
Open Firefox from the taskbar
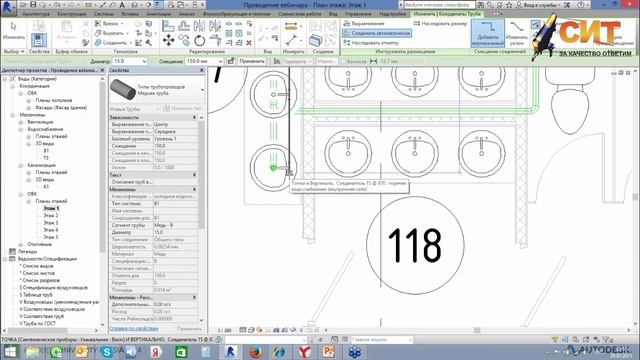pyautogui.click(x=255, y=351)
